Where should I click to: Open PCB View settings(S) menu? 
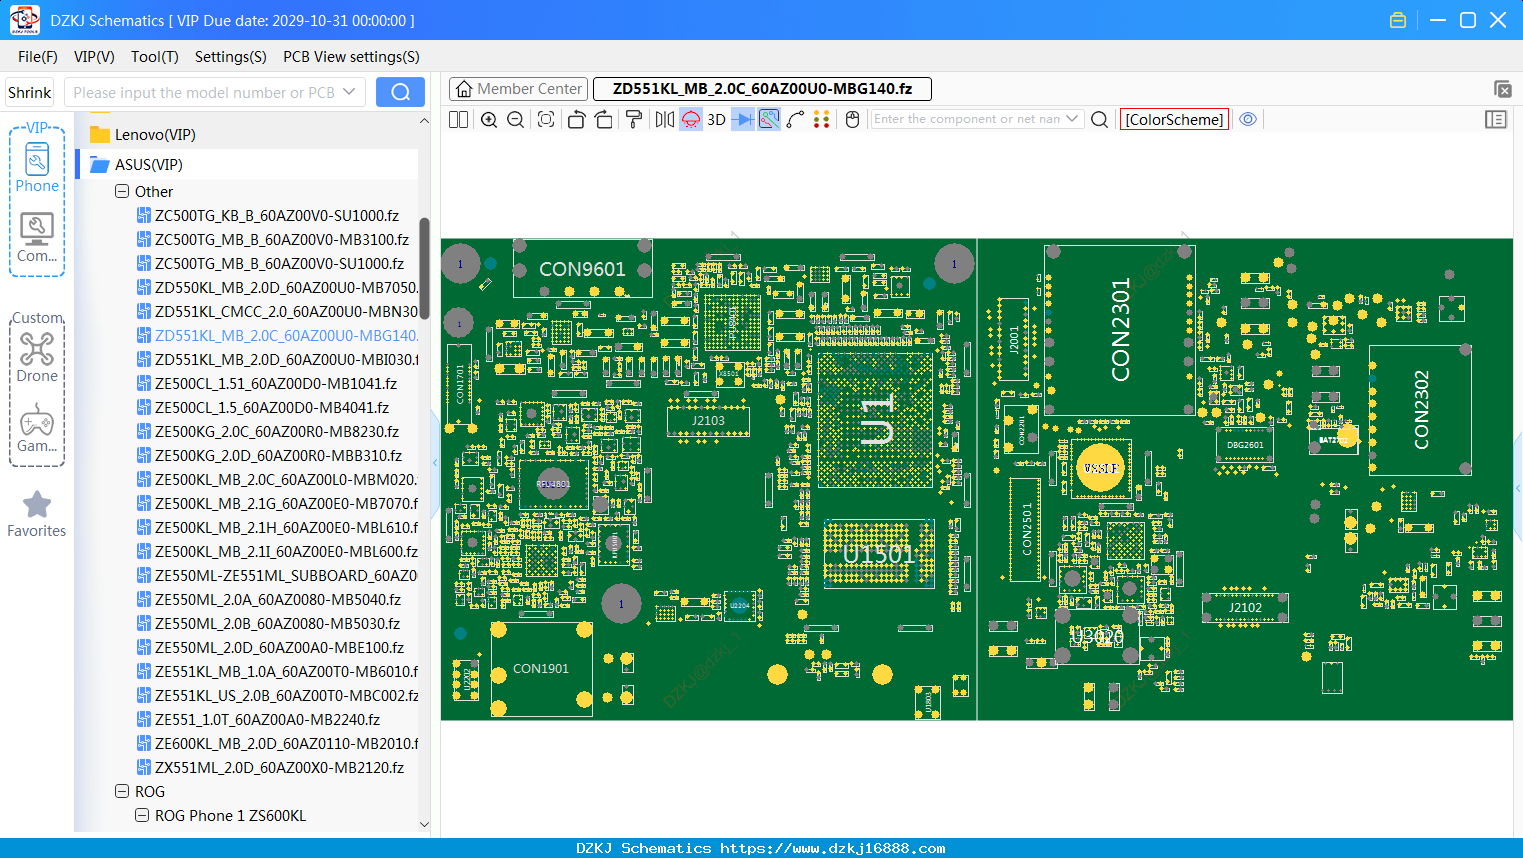[x=351, y=57]
